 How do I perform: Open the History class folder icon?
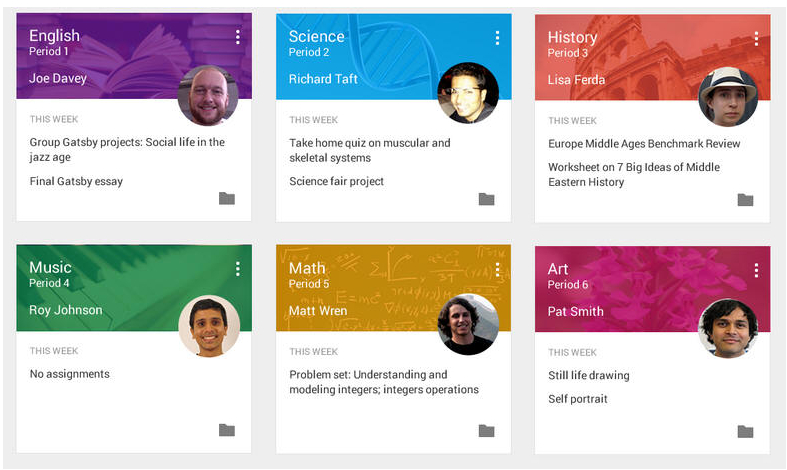tap(745, 199)
